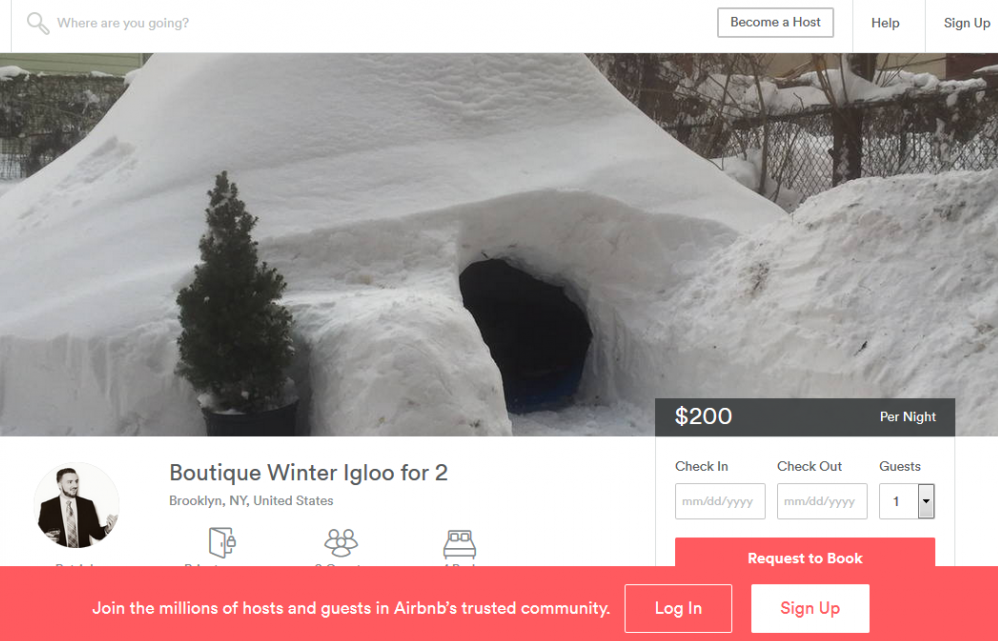This screenshot has height=641, width=998.
Task: Open the Guests number selector showing 1
Action: click(x=907, y=501)
